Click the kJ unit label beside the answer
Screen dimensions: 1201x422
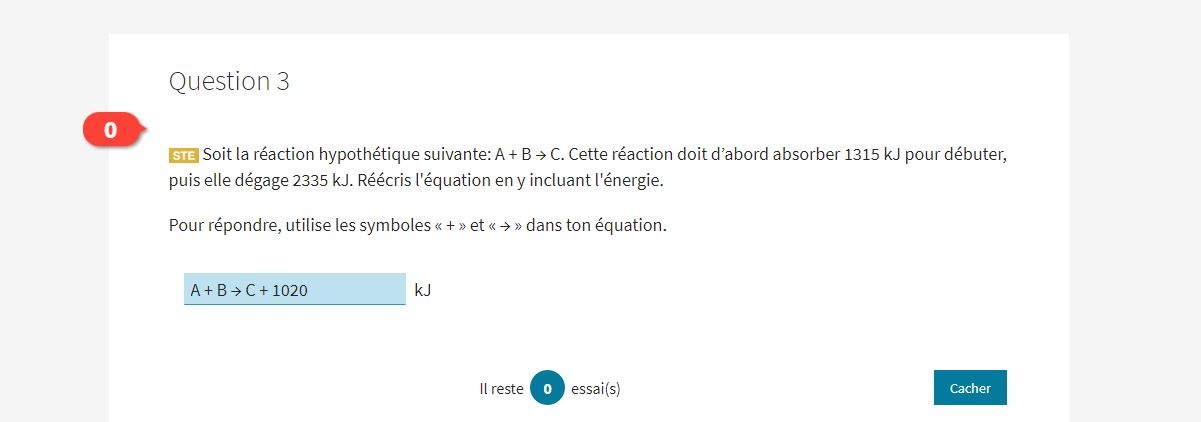tap(422, 290)
